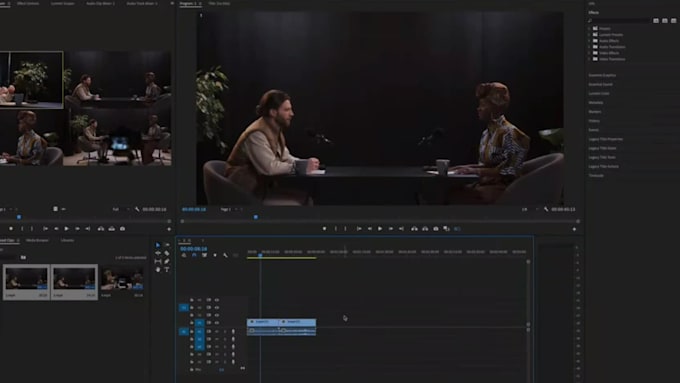The width and height of the screenshot is (680, 383).
Task: Toggle Snap in timeline header
Action: pos(194,255)
